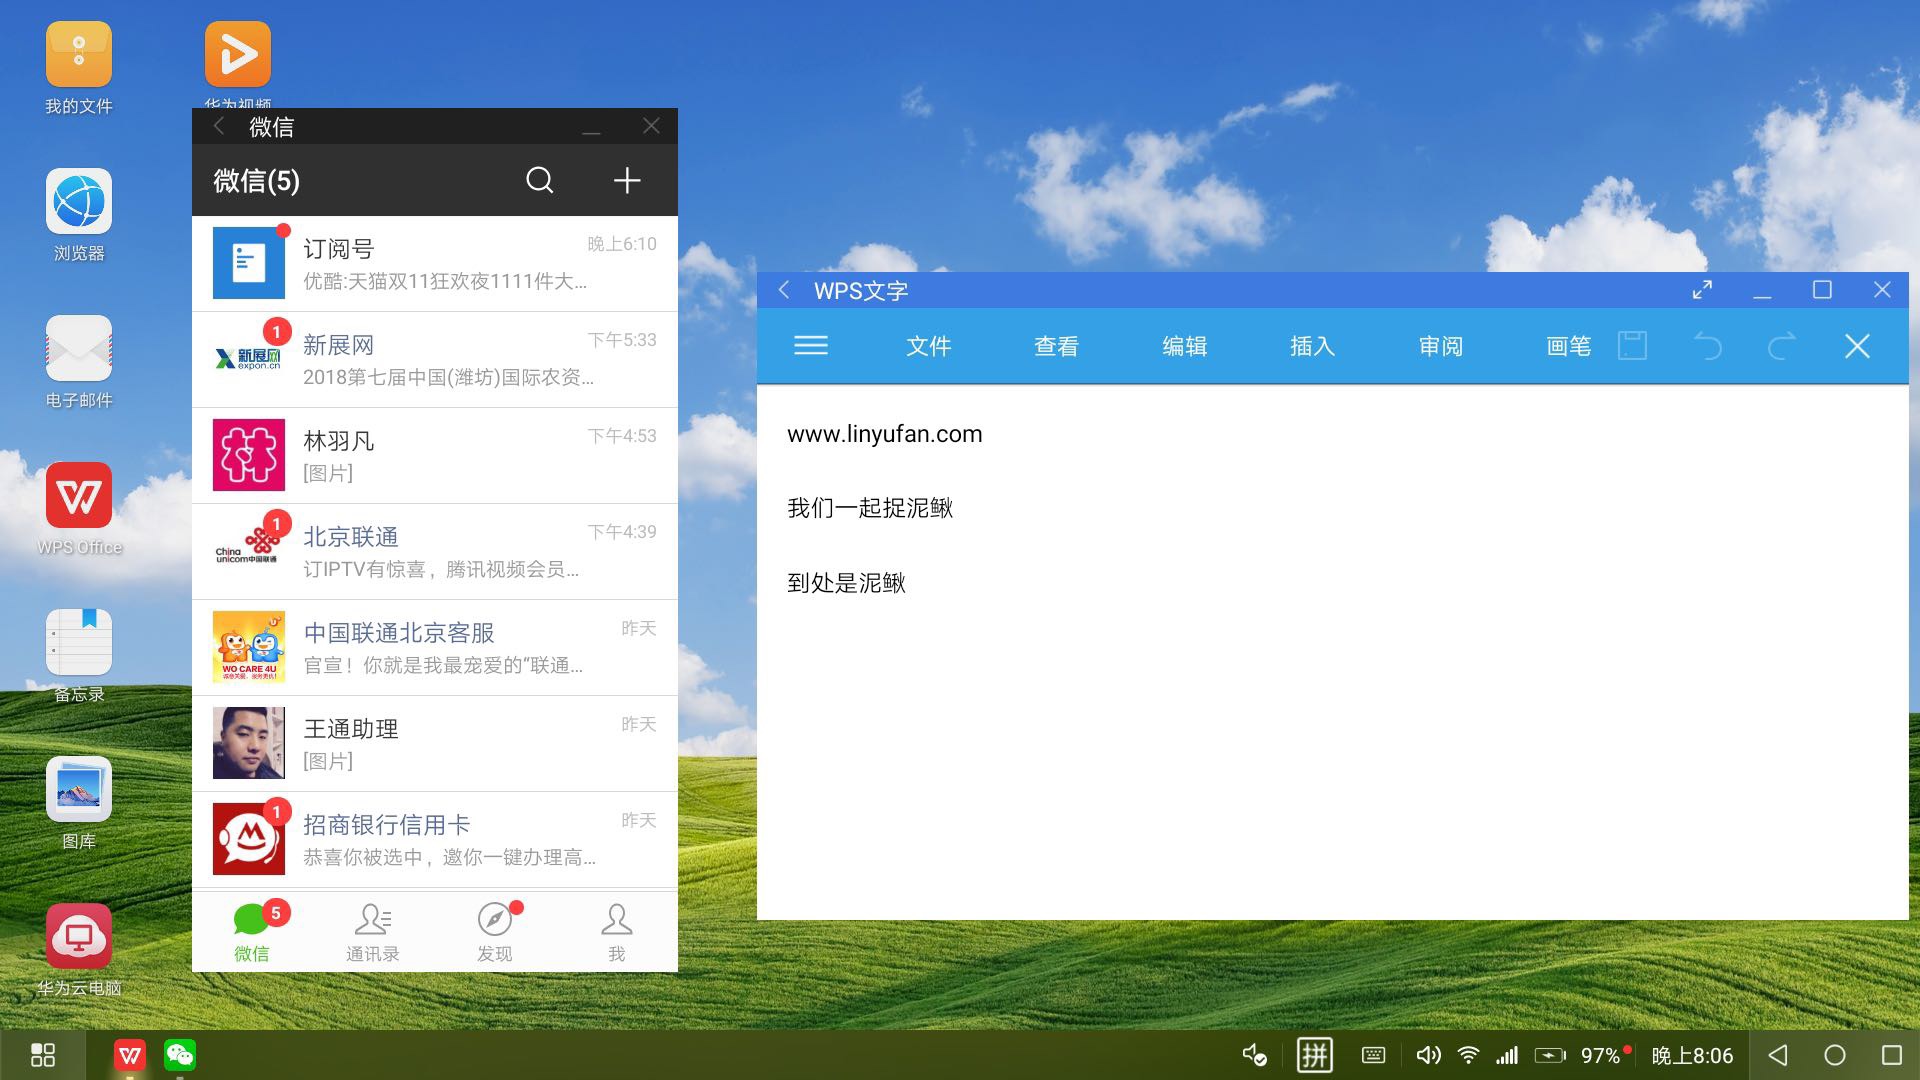Go back using WPS文字 back arrow

point(783,290)
